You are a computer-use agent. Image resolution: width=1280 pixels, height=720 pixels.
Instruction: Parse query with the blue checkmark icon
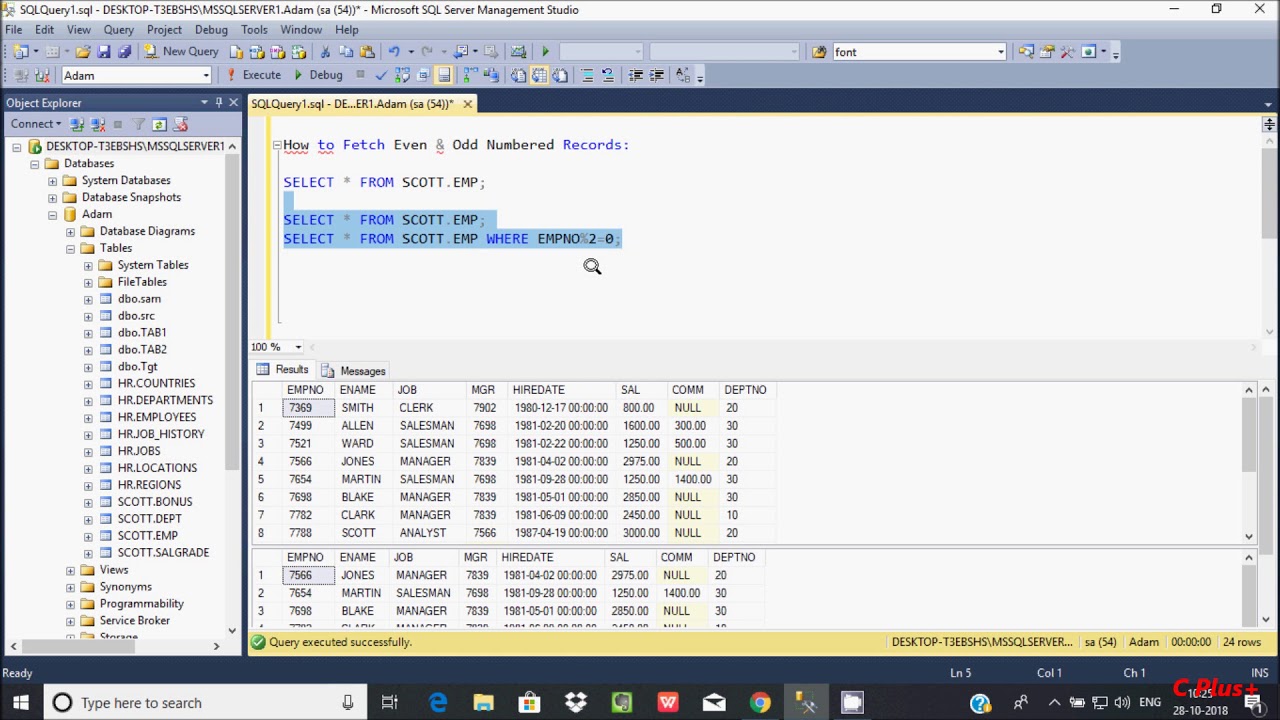click(381, 75)
